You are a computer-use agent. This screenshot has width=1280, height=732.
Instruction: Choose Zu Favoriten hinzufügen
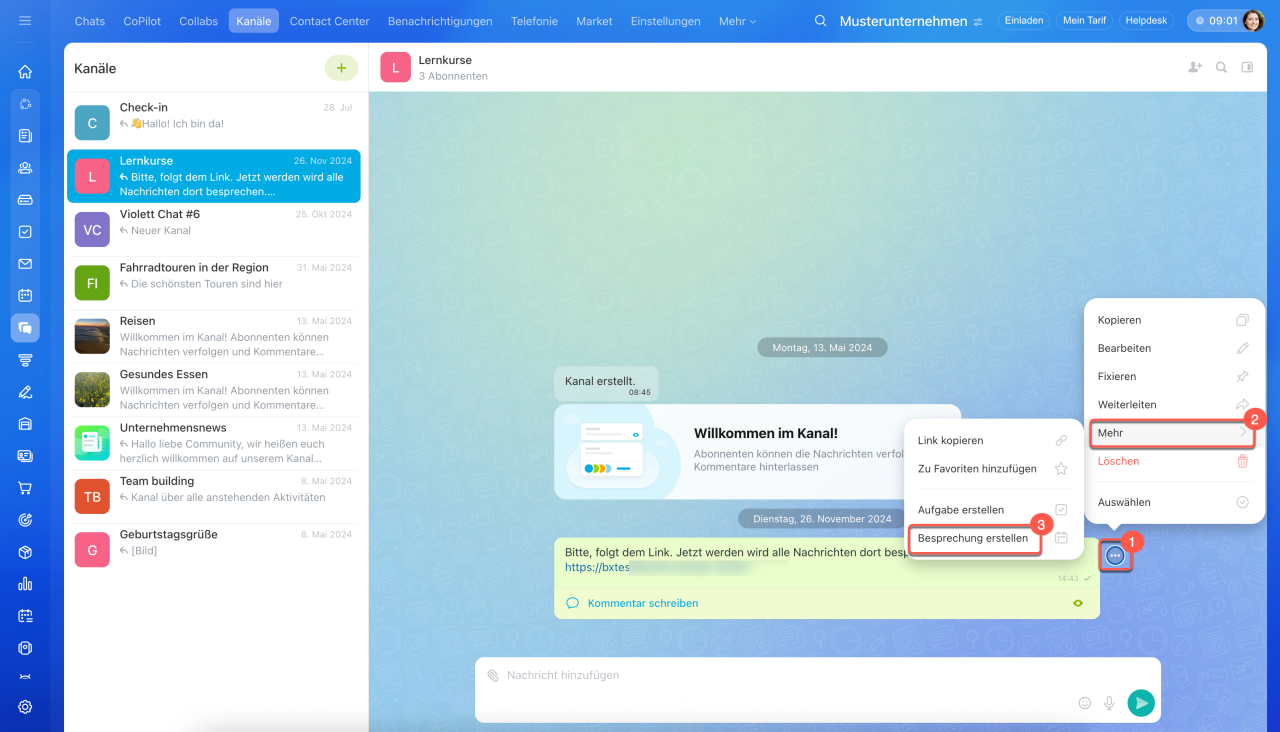point(993,468)
